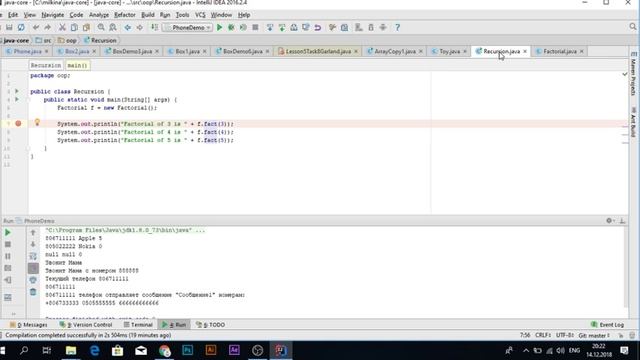Open the Event Log panel
This screenshot has height=360, width=640.
(x=607, y=324)
